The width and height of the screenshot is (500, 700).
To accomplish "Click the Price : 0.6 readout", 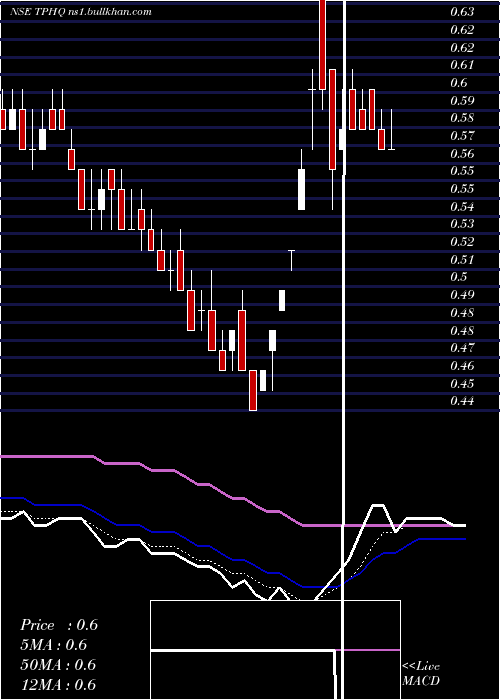I will (59, 625).
